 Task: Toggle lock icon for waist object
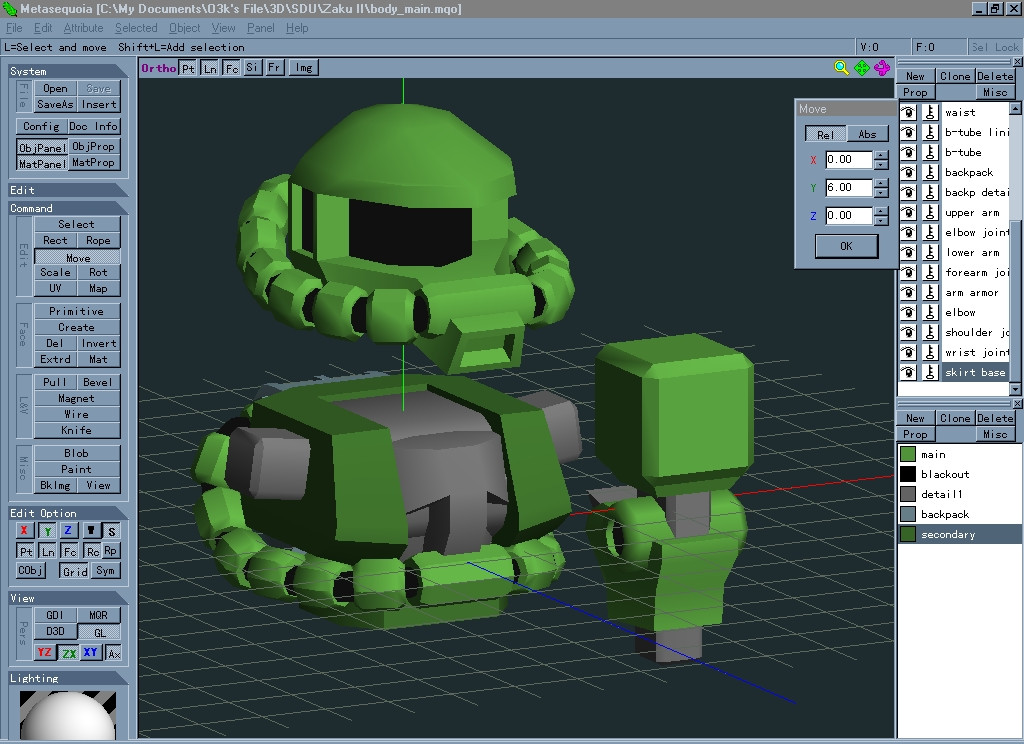point(930,112)
